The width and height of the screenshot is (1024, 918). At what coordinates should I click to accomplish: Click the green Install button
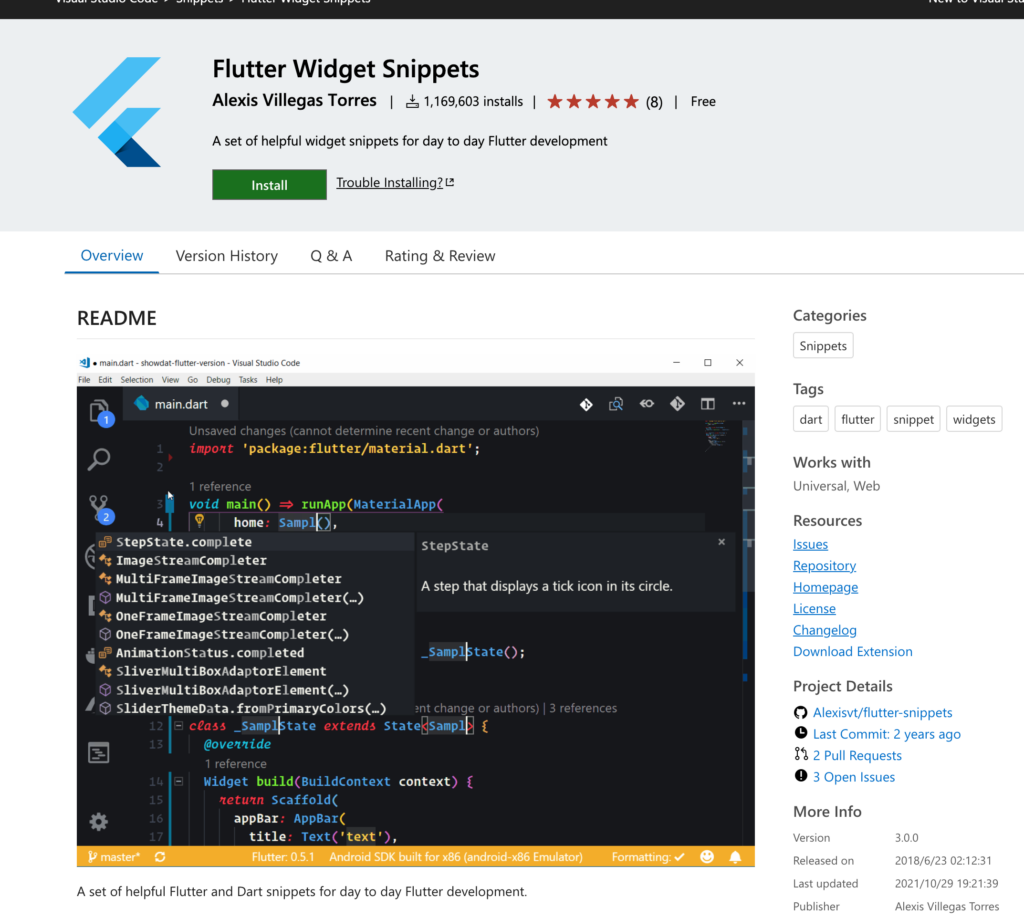click(269, 185)
